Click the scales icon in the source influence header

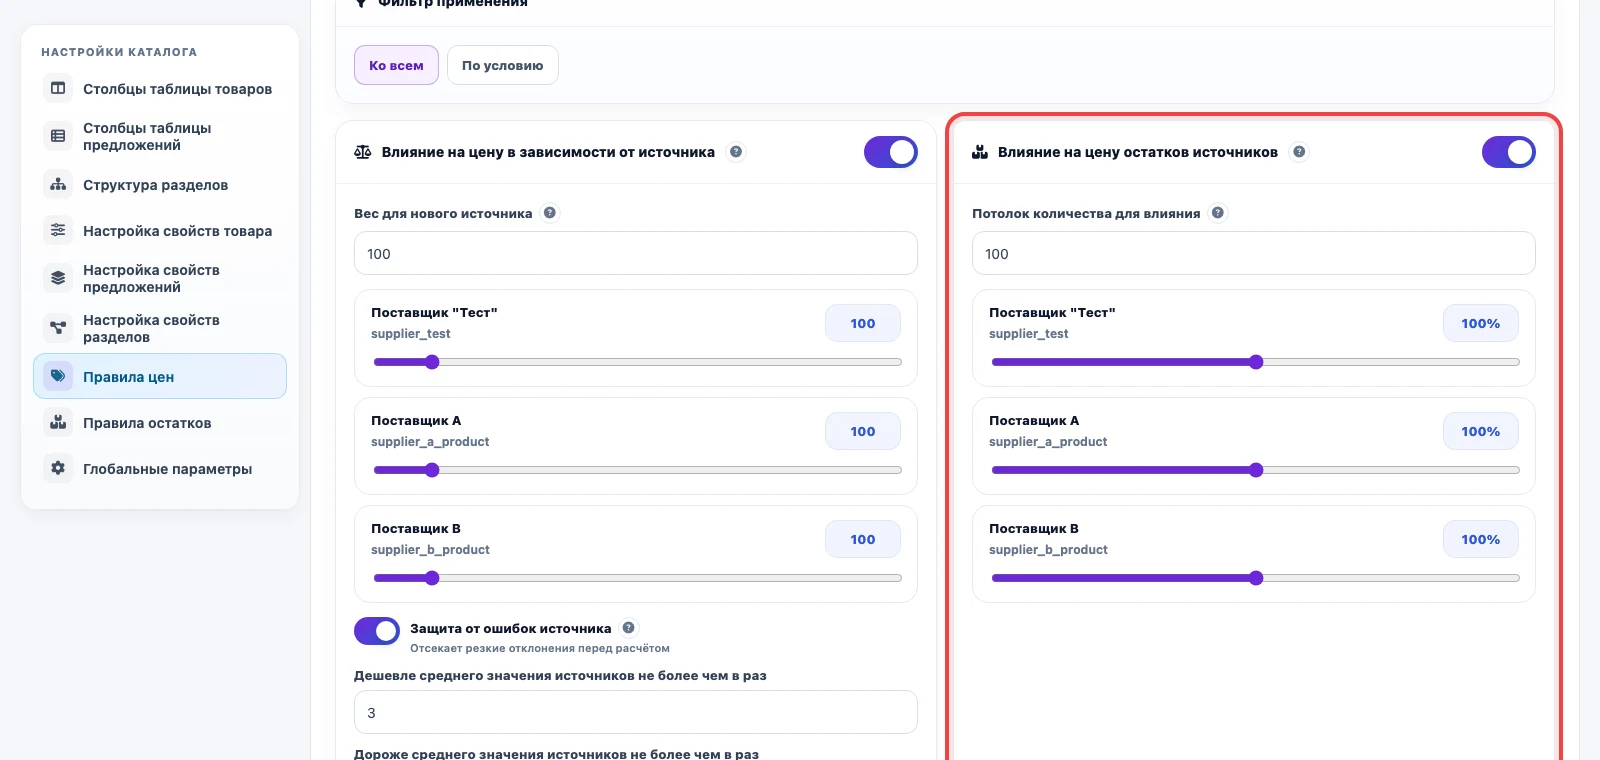[363, 152]
